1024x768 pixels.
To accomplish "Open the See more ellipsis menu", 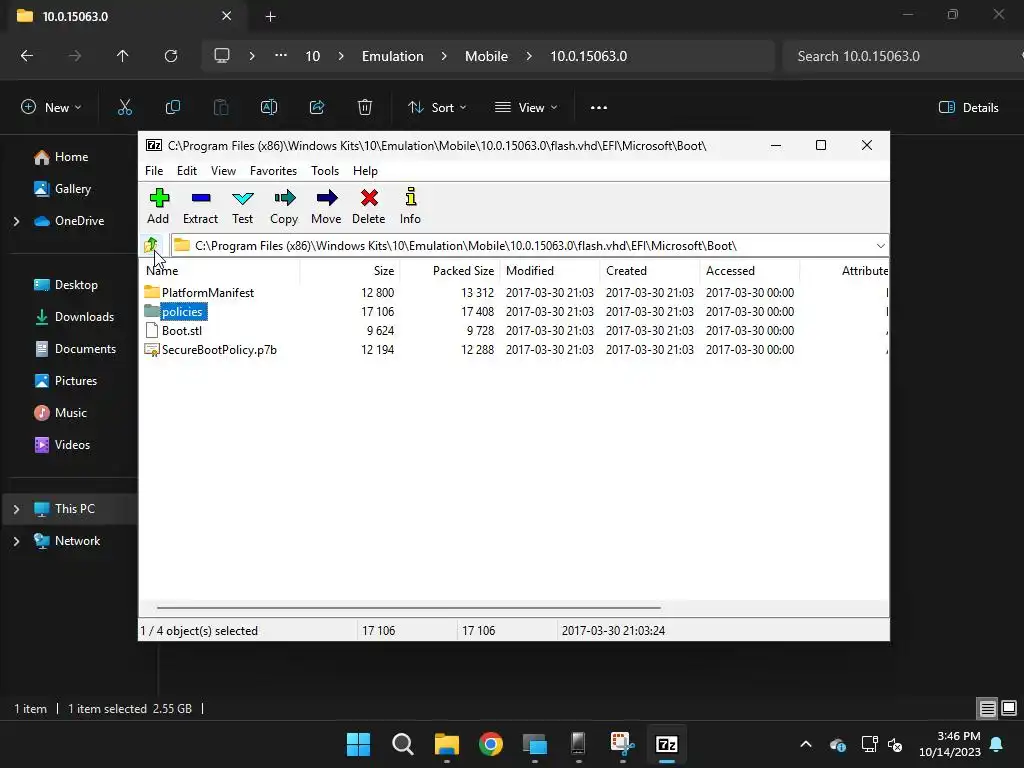I will pyautogui.click(x=599, y=107).
